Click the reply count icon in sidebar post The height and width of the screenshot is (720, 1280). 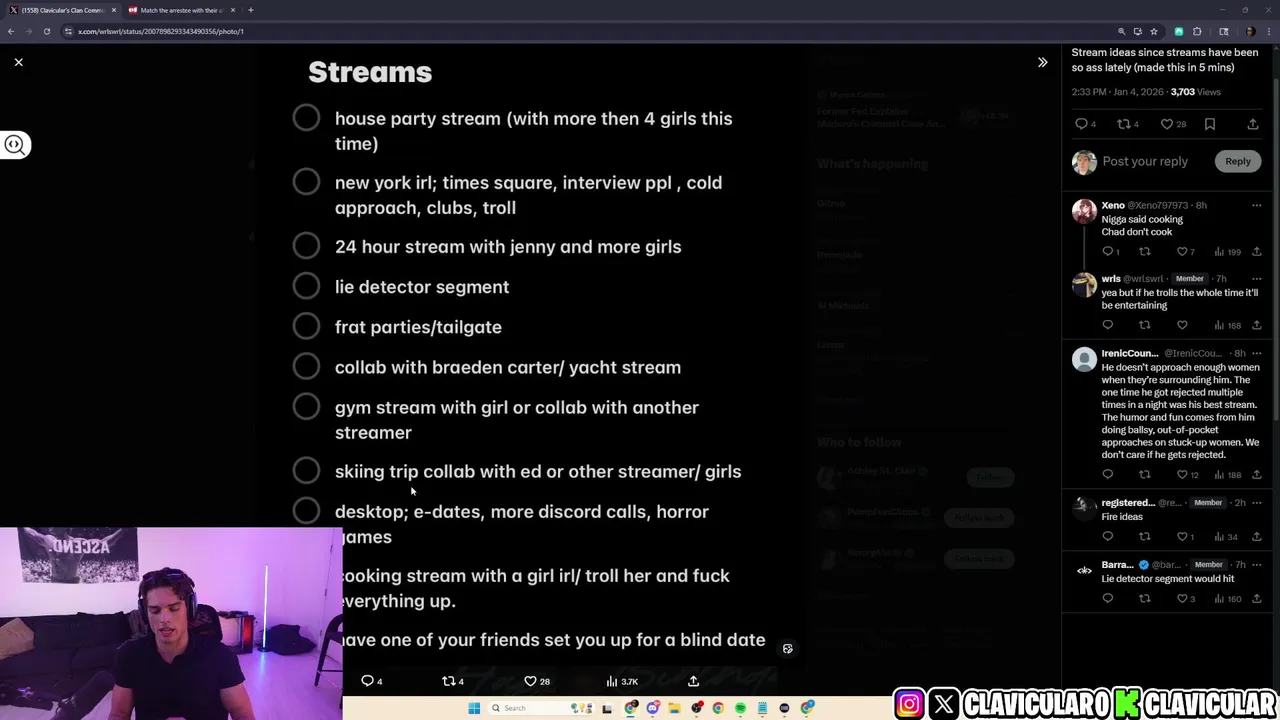tap(1081, 124)
